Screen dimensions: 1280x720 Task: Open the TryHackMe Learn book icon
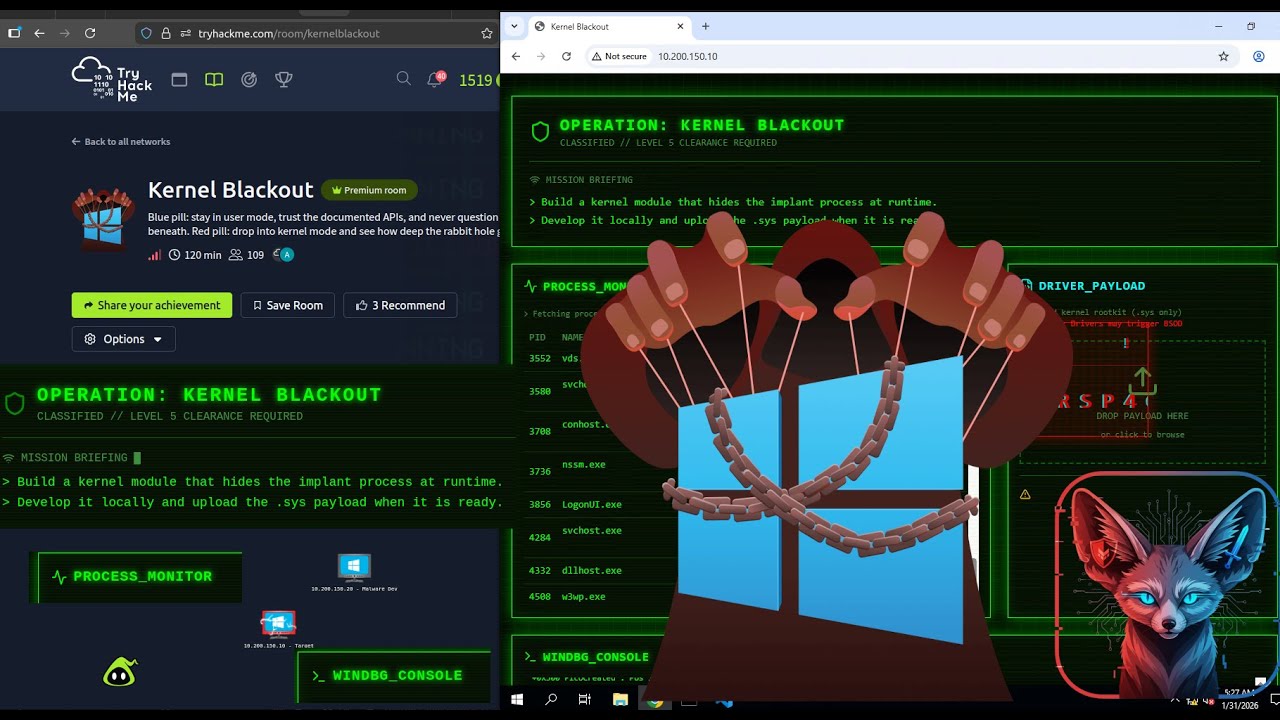coord(214,80)
